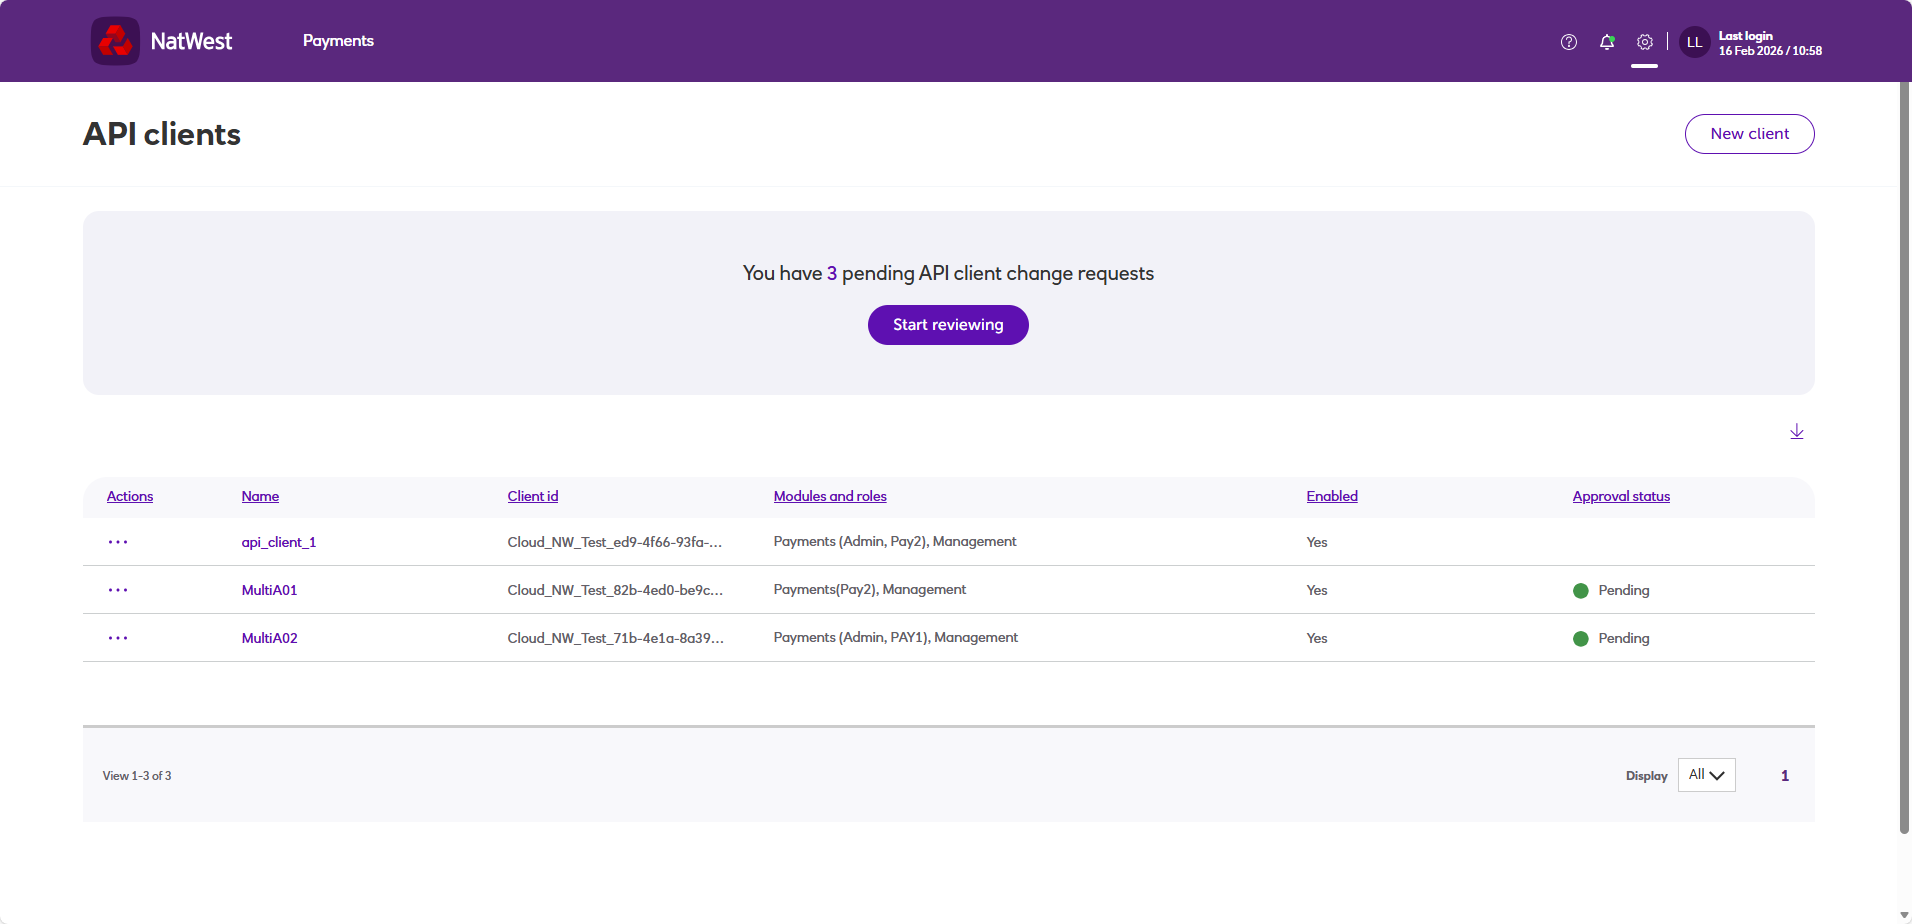Click Pending status text for MultiA02
The height and width of the screenshot is (924, 1912).
click(1624, 639)
